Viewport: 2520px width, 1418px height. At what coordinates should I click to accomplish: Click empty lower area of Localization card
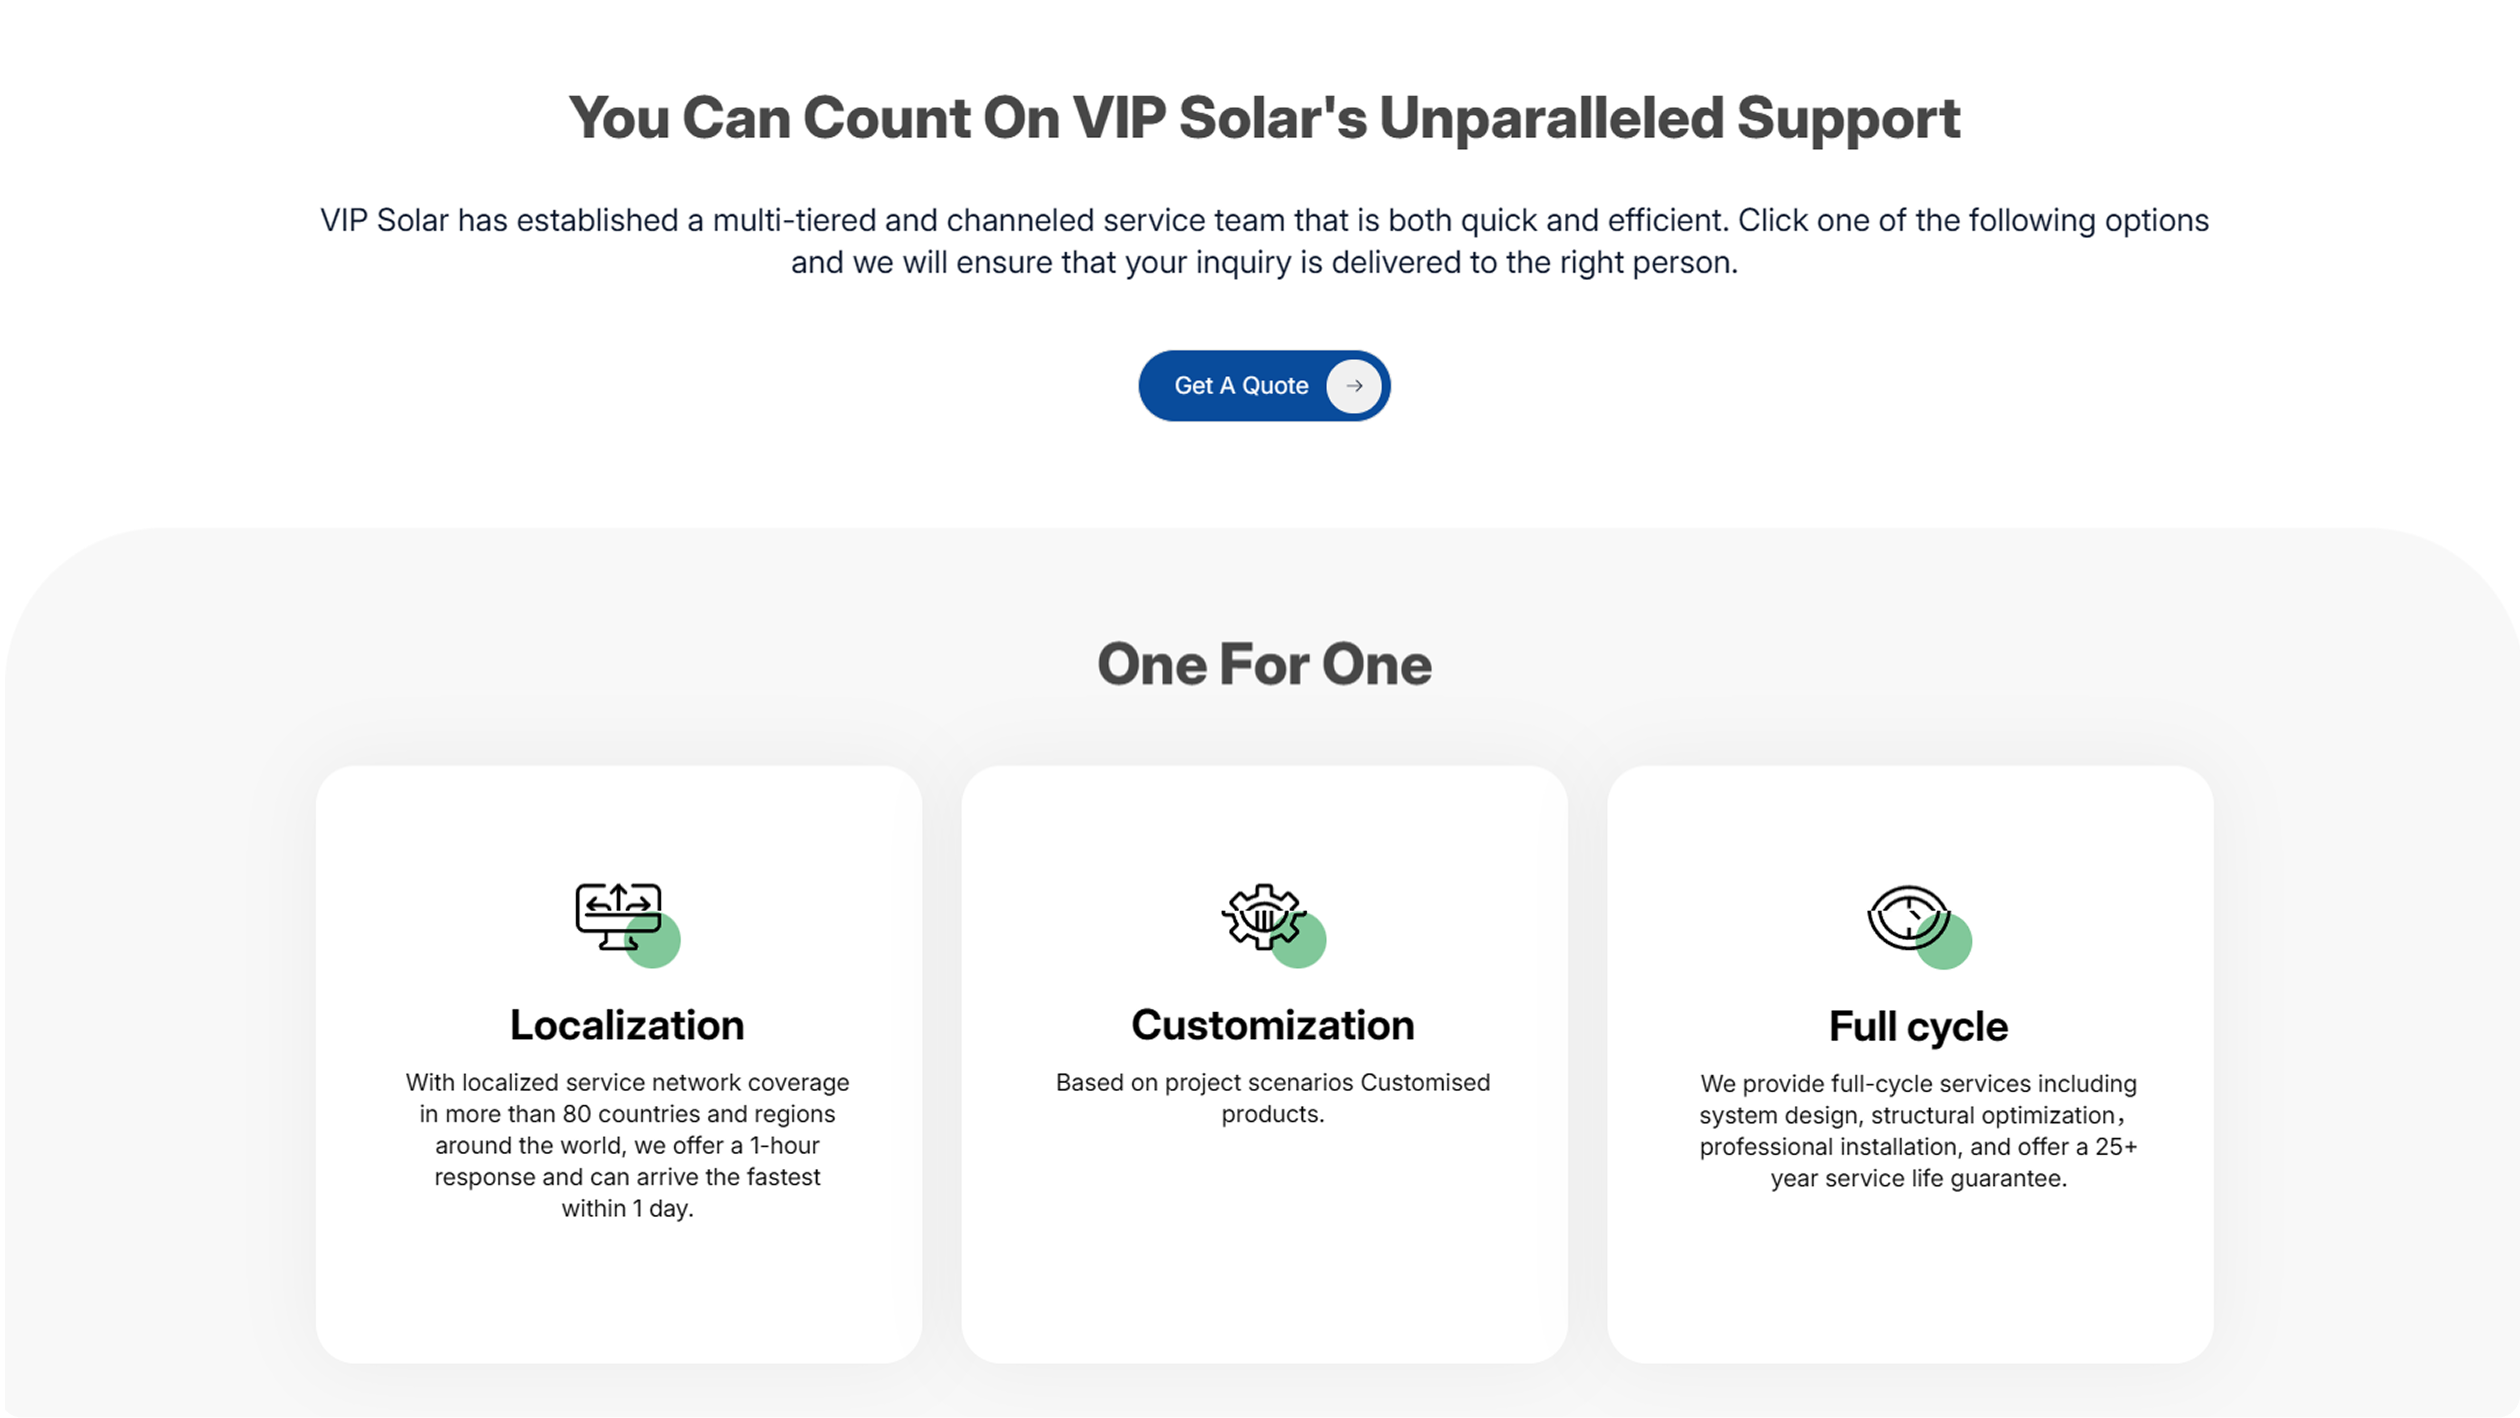(619, 1295)
